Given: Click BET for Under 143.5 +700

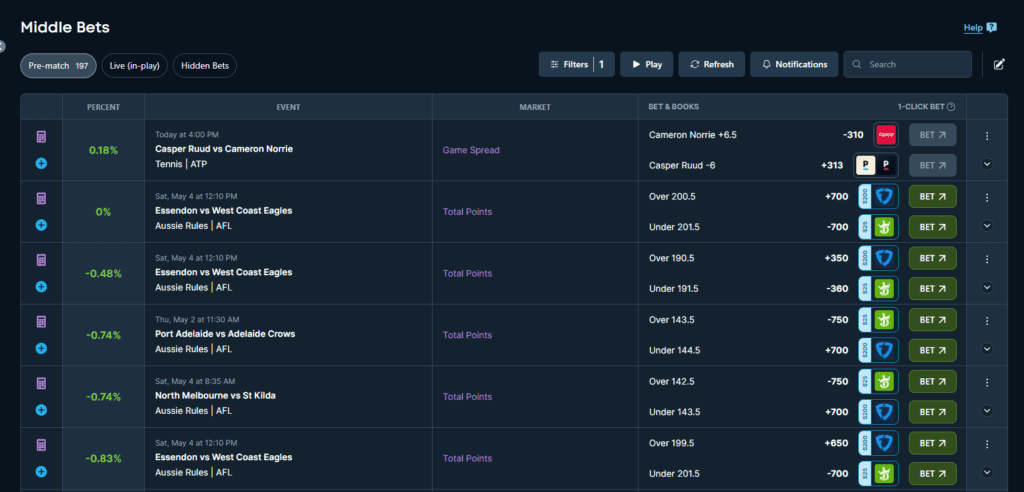Looking at the screenshot, I should [x=933, y=412].
